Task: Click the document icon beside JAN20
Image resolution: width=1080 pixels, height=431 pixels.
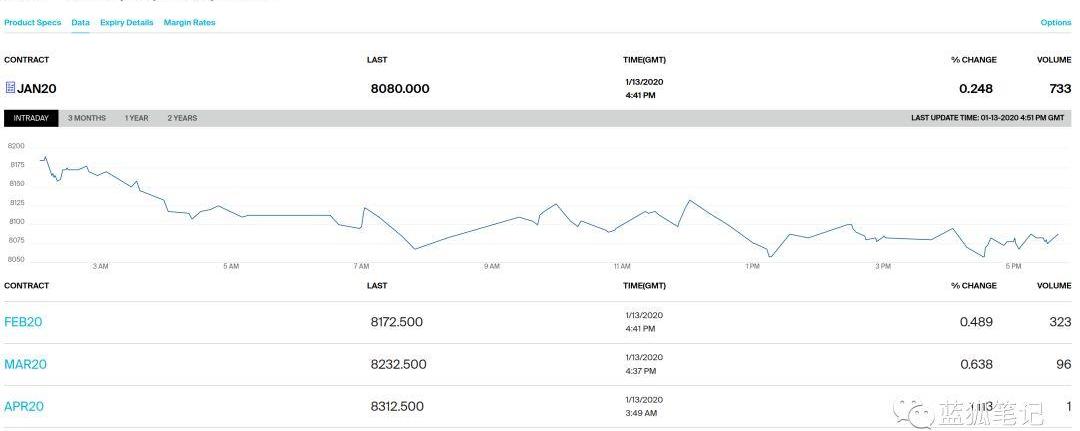Action: [x=10, y=88]
